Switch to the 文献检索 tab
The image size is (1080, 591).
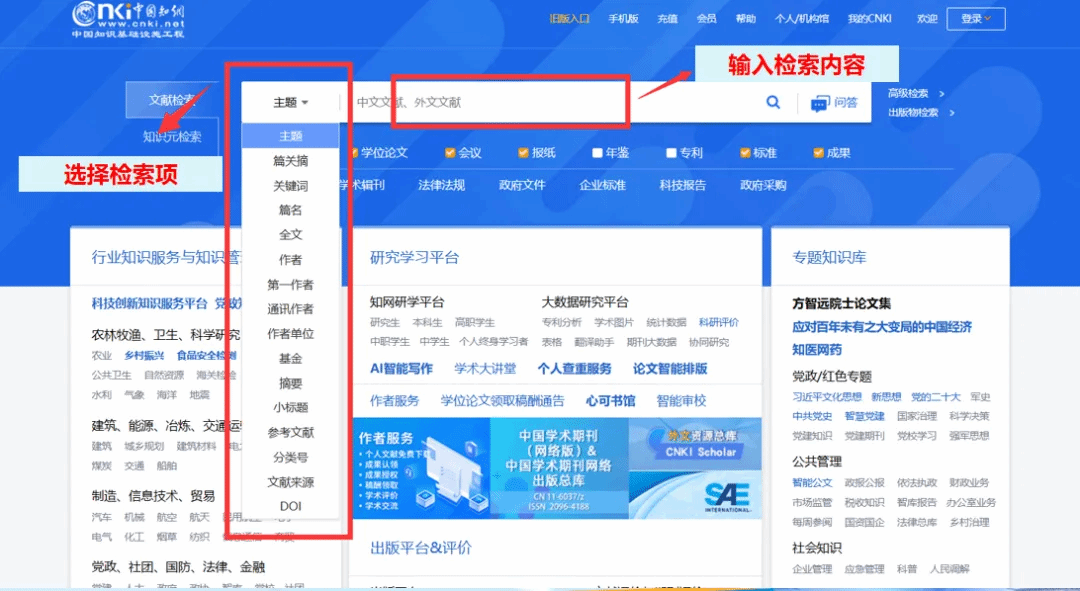click(x=172, y=101)
